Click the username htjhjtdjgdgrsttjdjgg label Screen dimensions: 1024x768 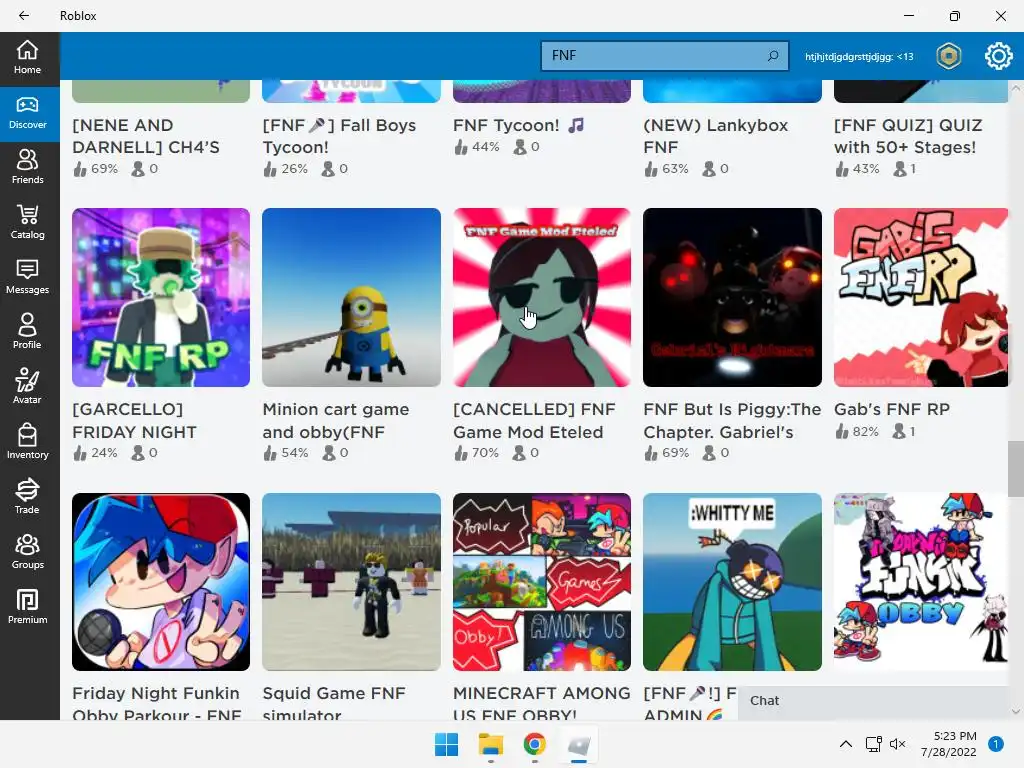[859, 57]
